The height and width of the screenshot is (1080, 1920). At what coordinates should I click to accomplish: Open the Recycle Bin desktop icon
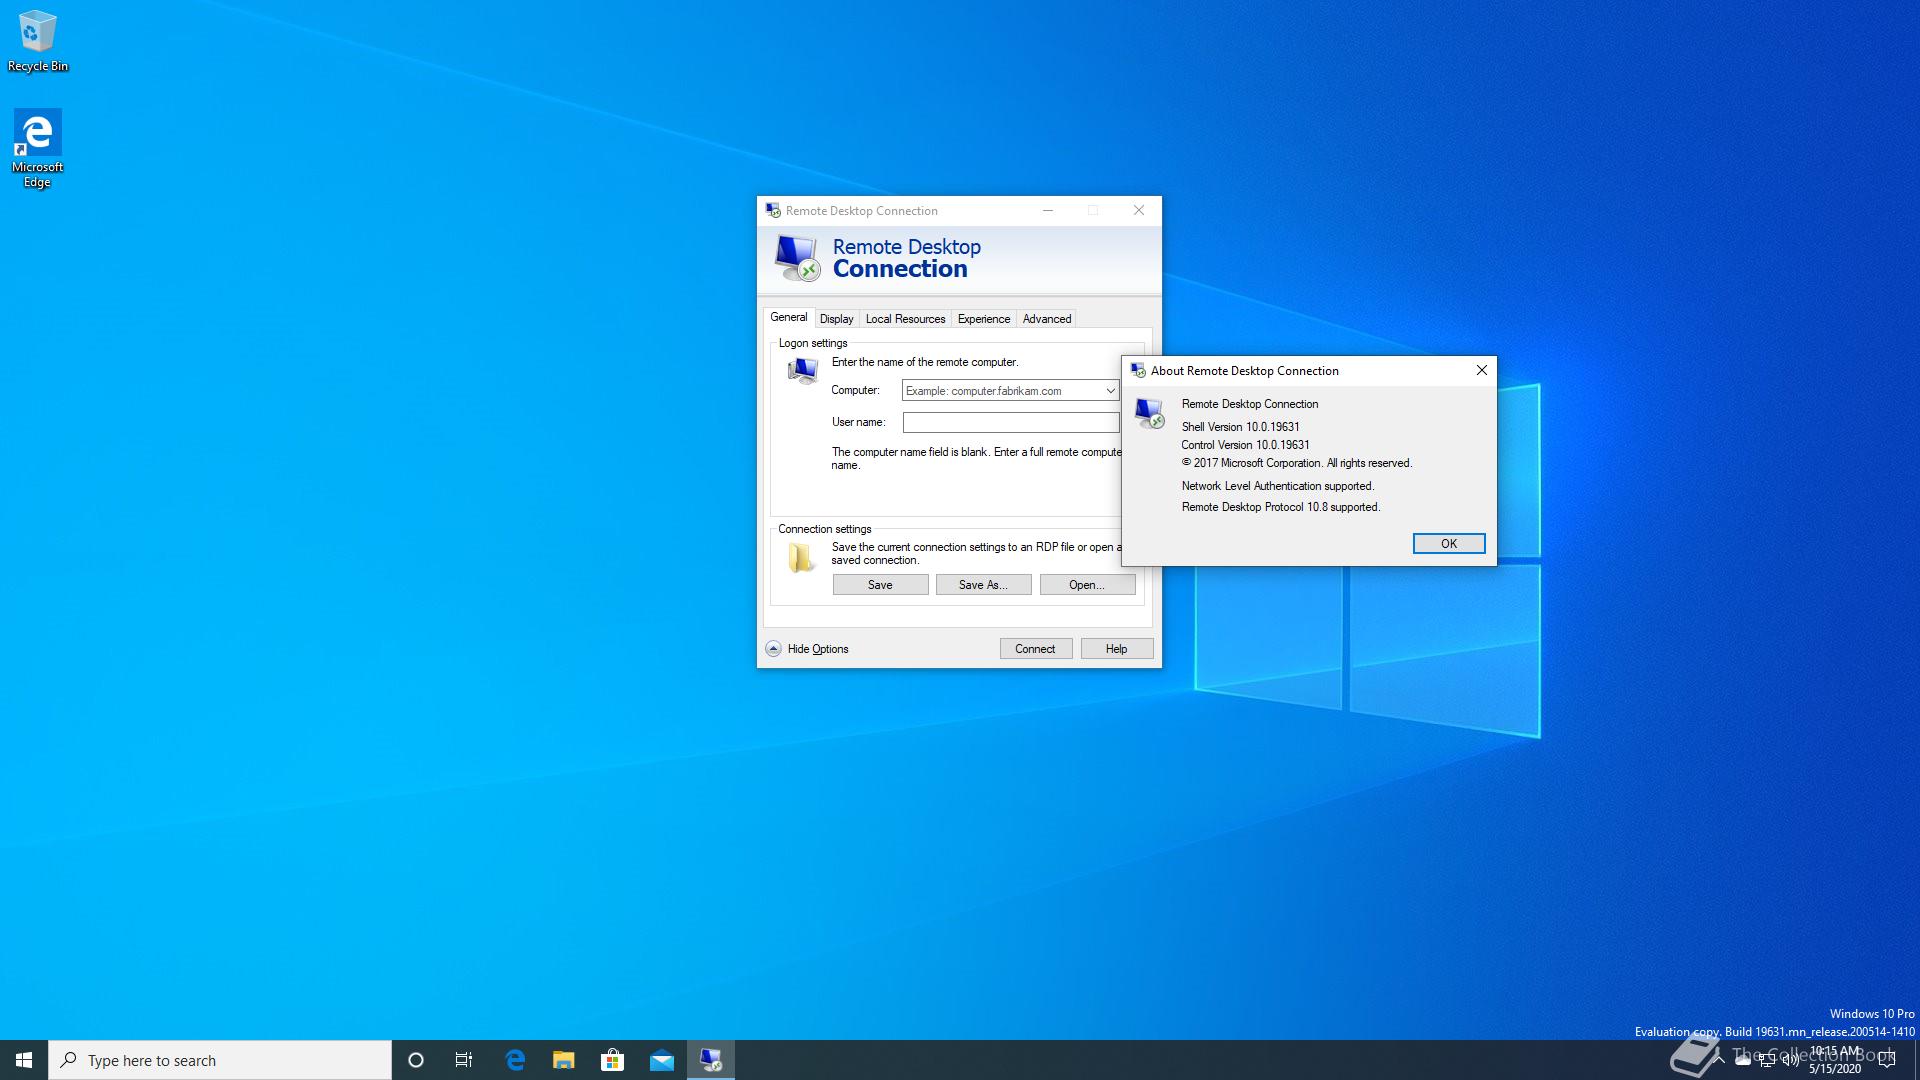(38, 42)
